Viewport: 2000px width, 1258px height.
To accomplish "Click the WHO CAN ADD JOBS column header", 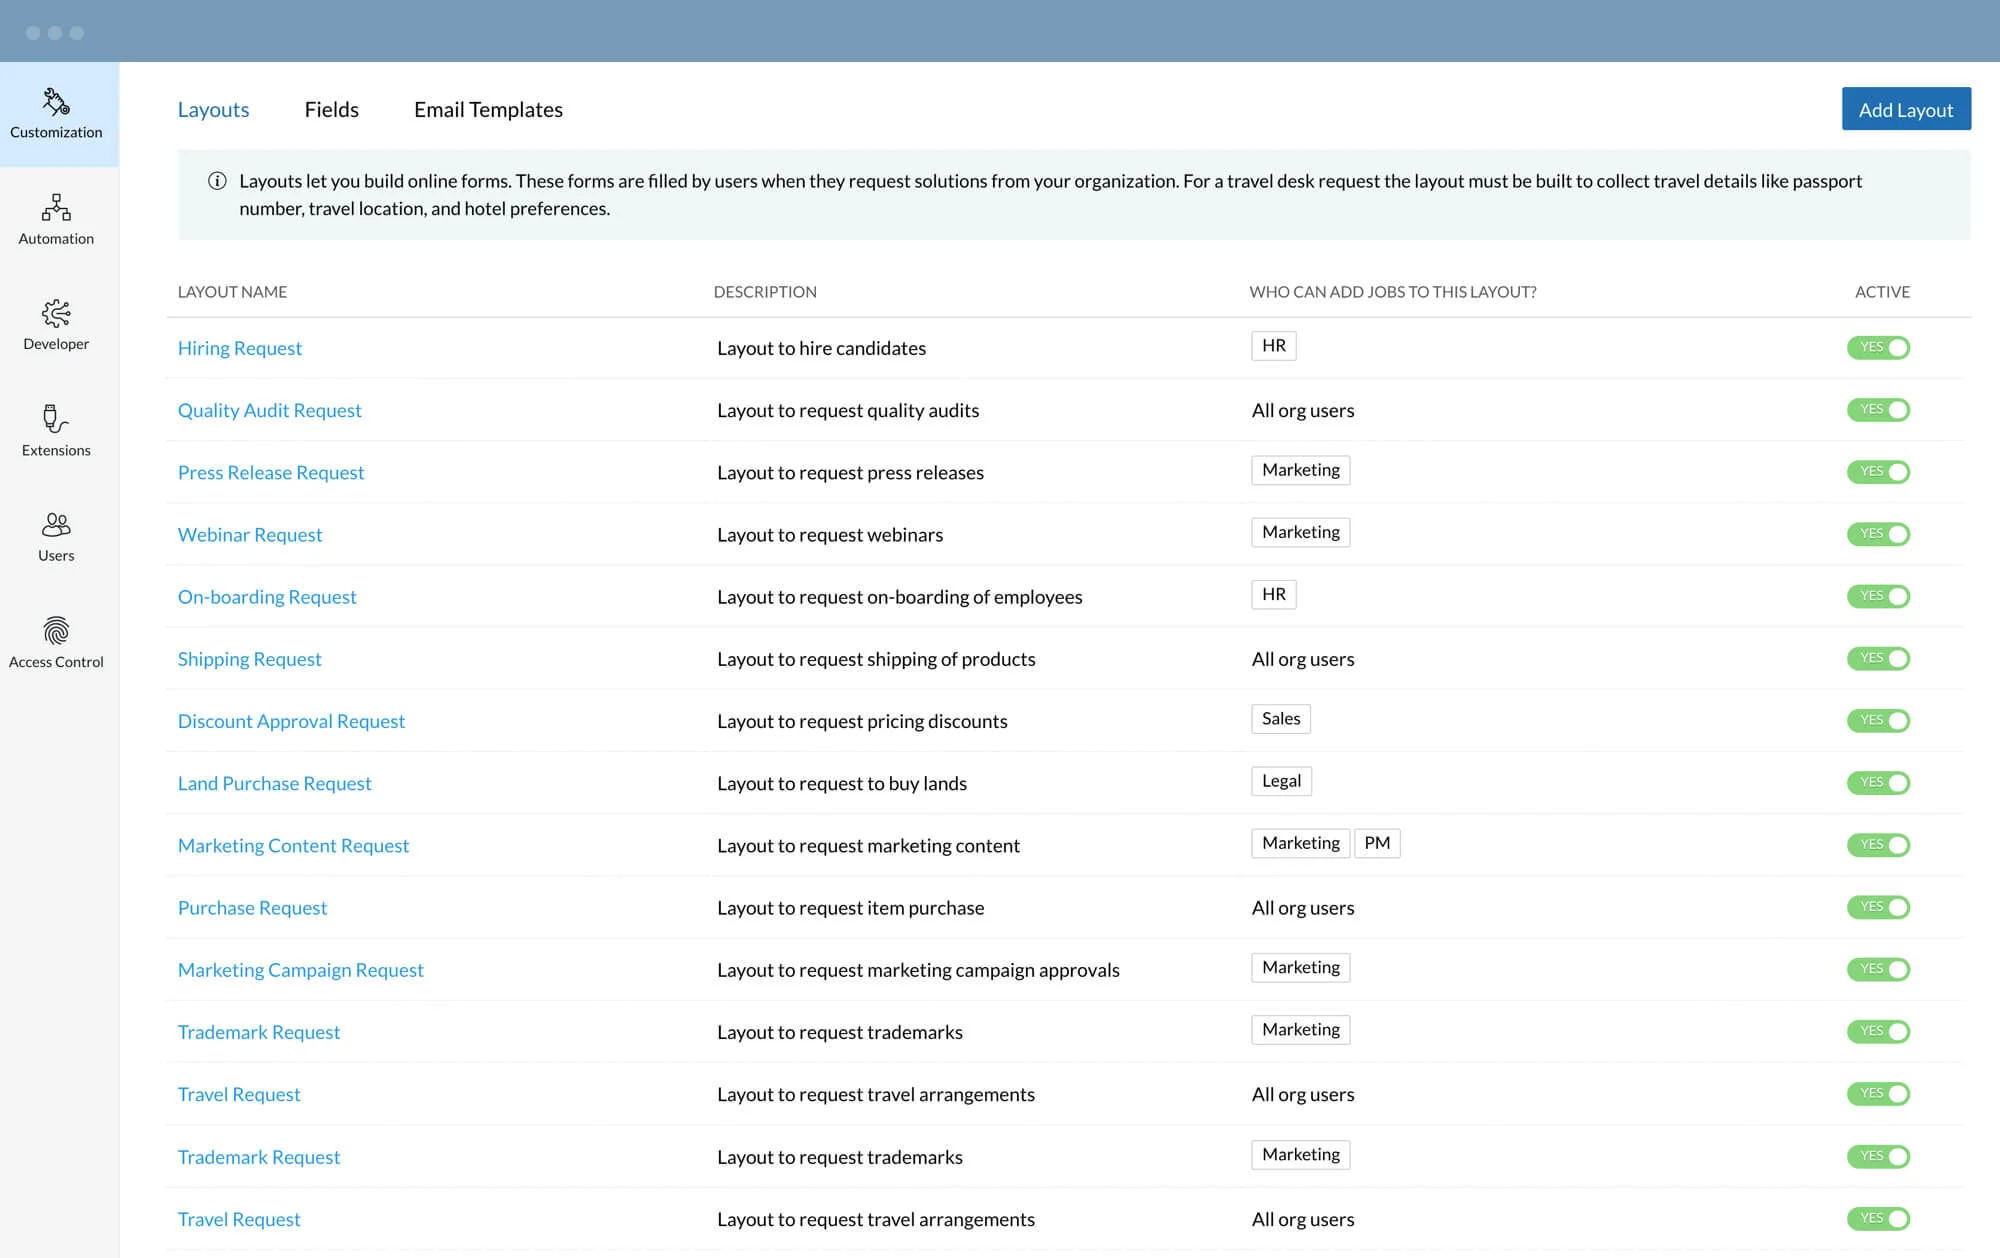I will pyautogui.click(x=1393, y=292).
